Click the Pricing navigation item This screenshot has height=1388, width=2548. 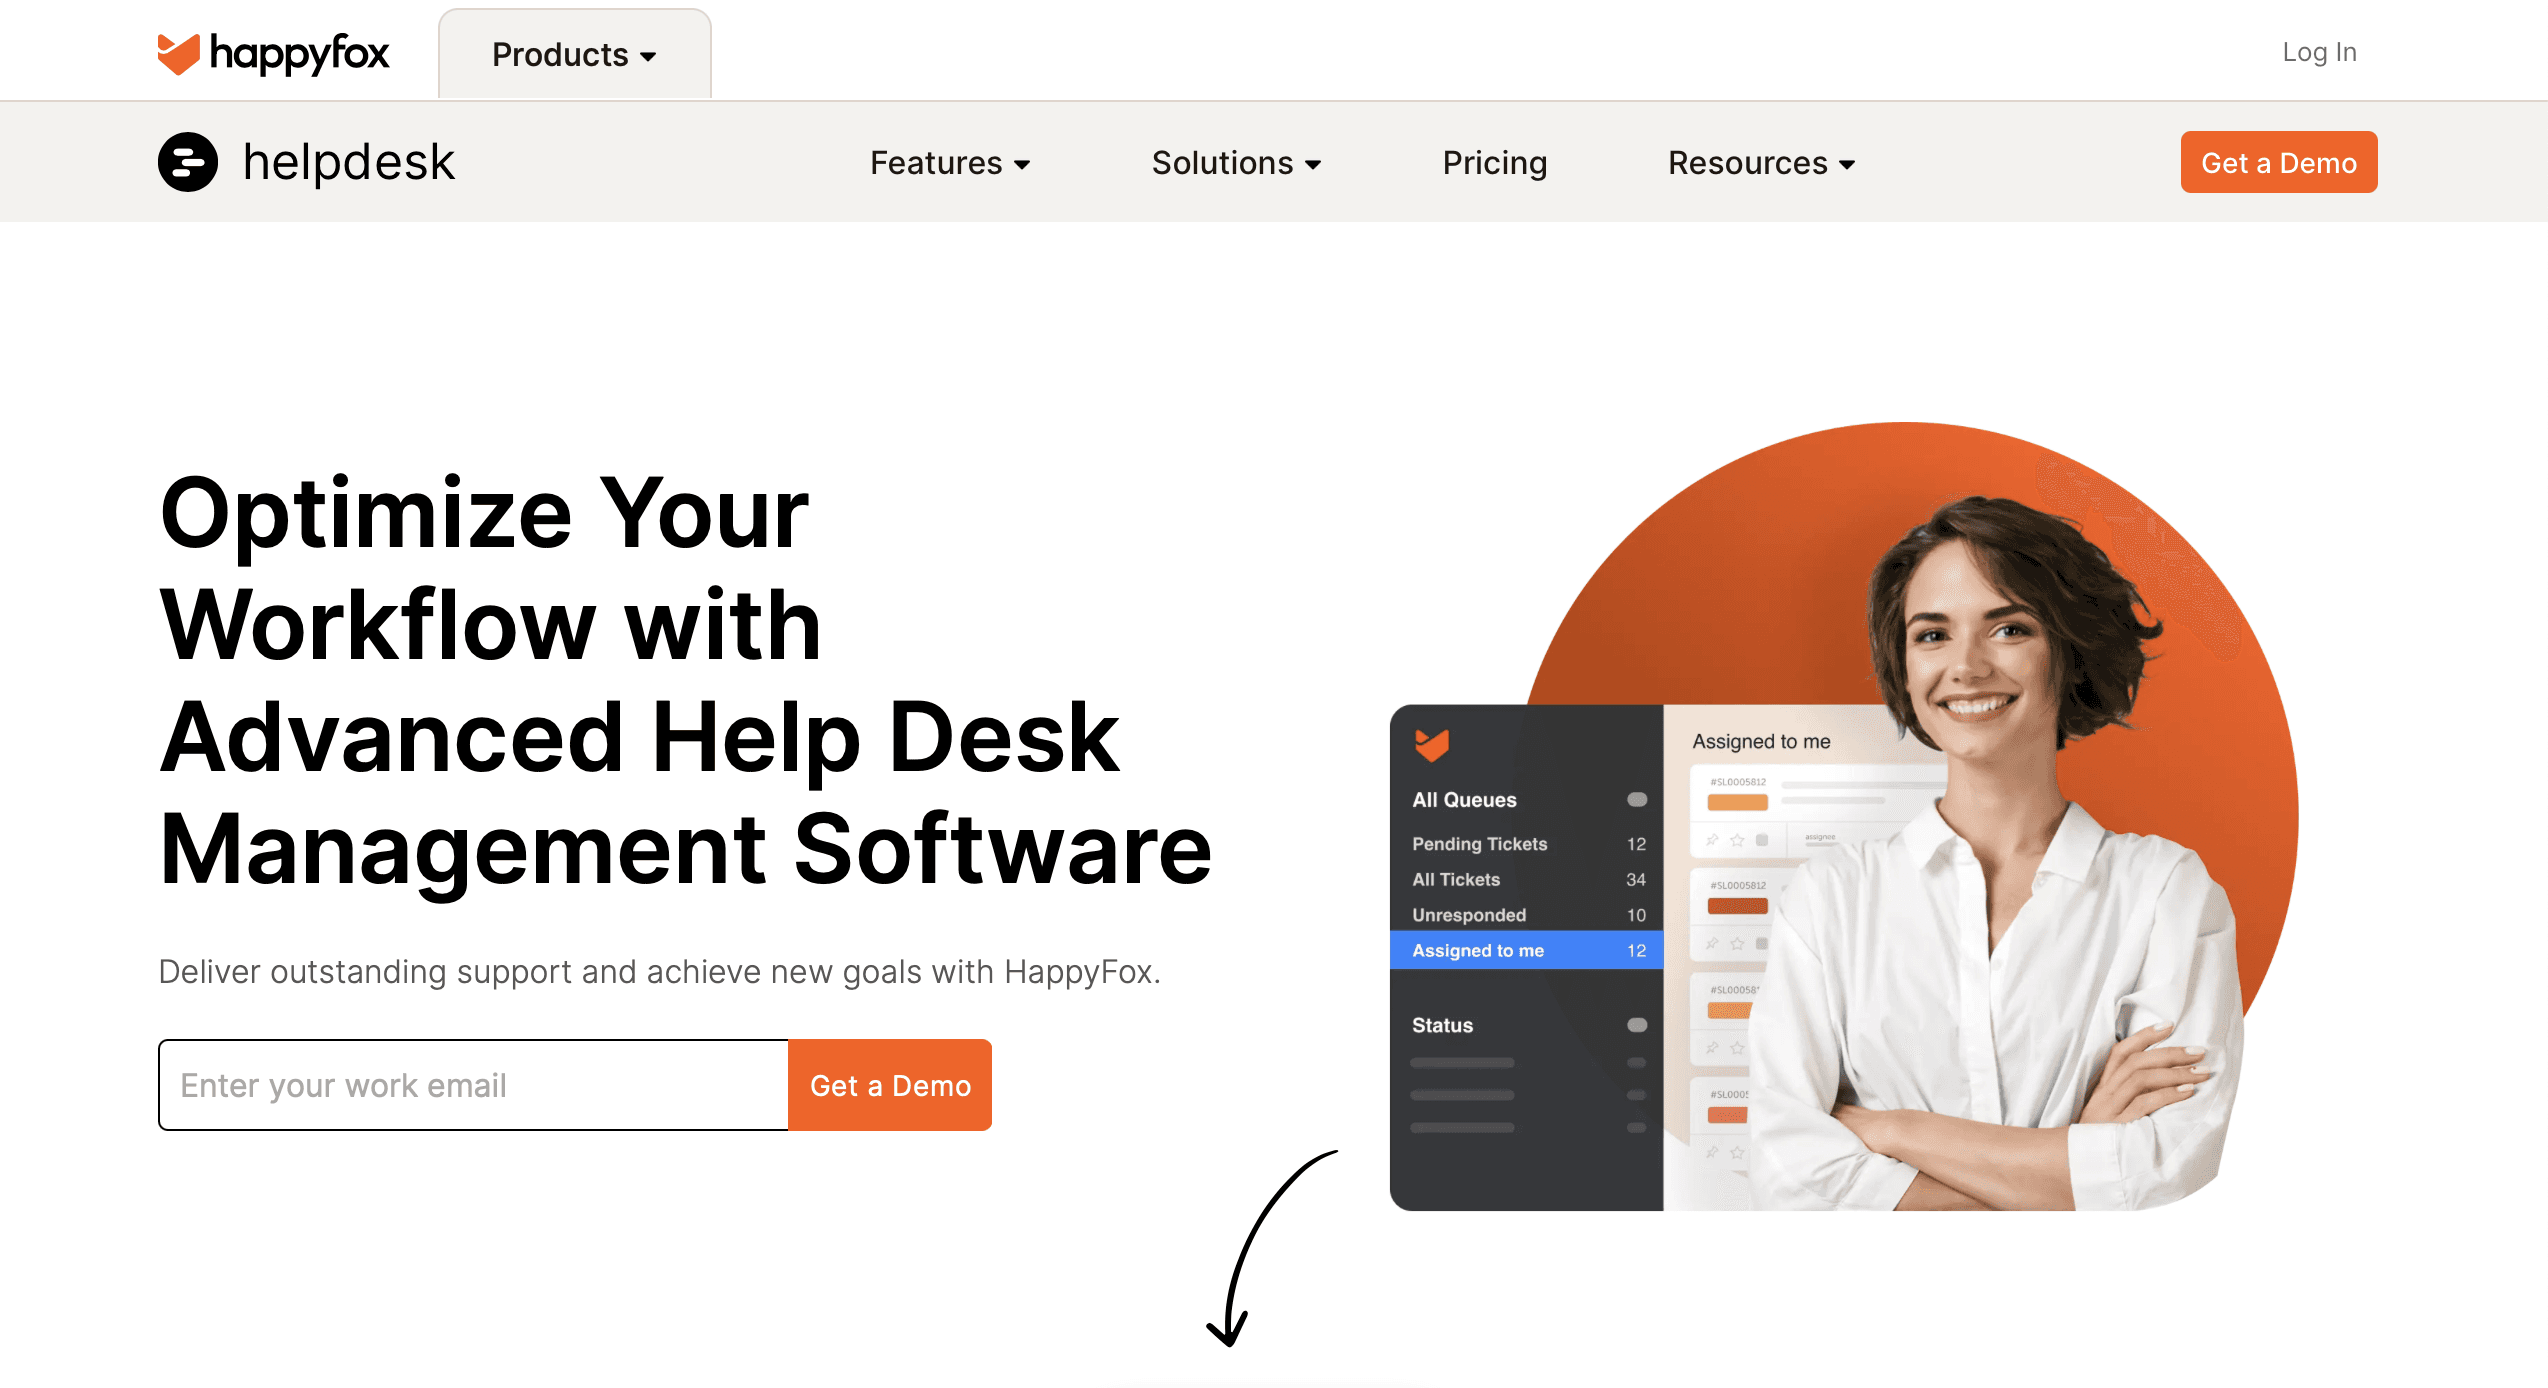(x=1497, y=162)
